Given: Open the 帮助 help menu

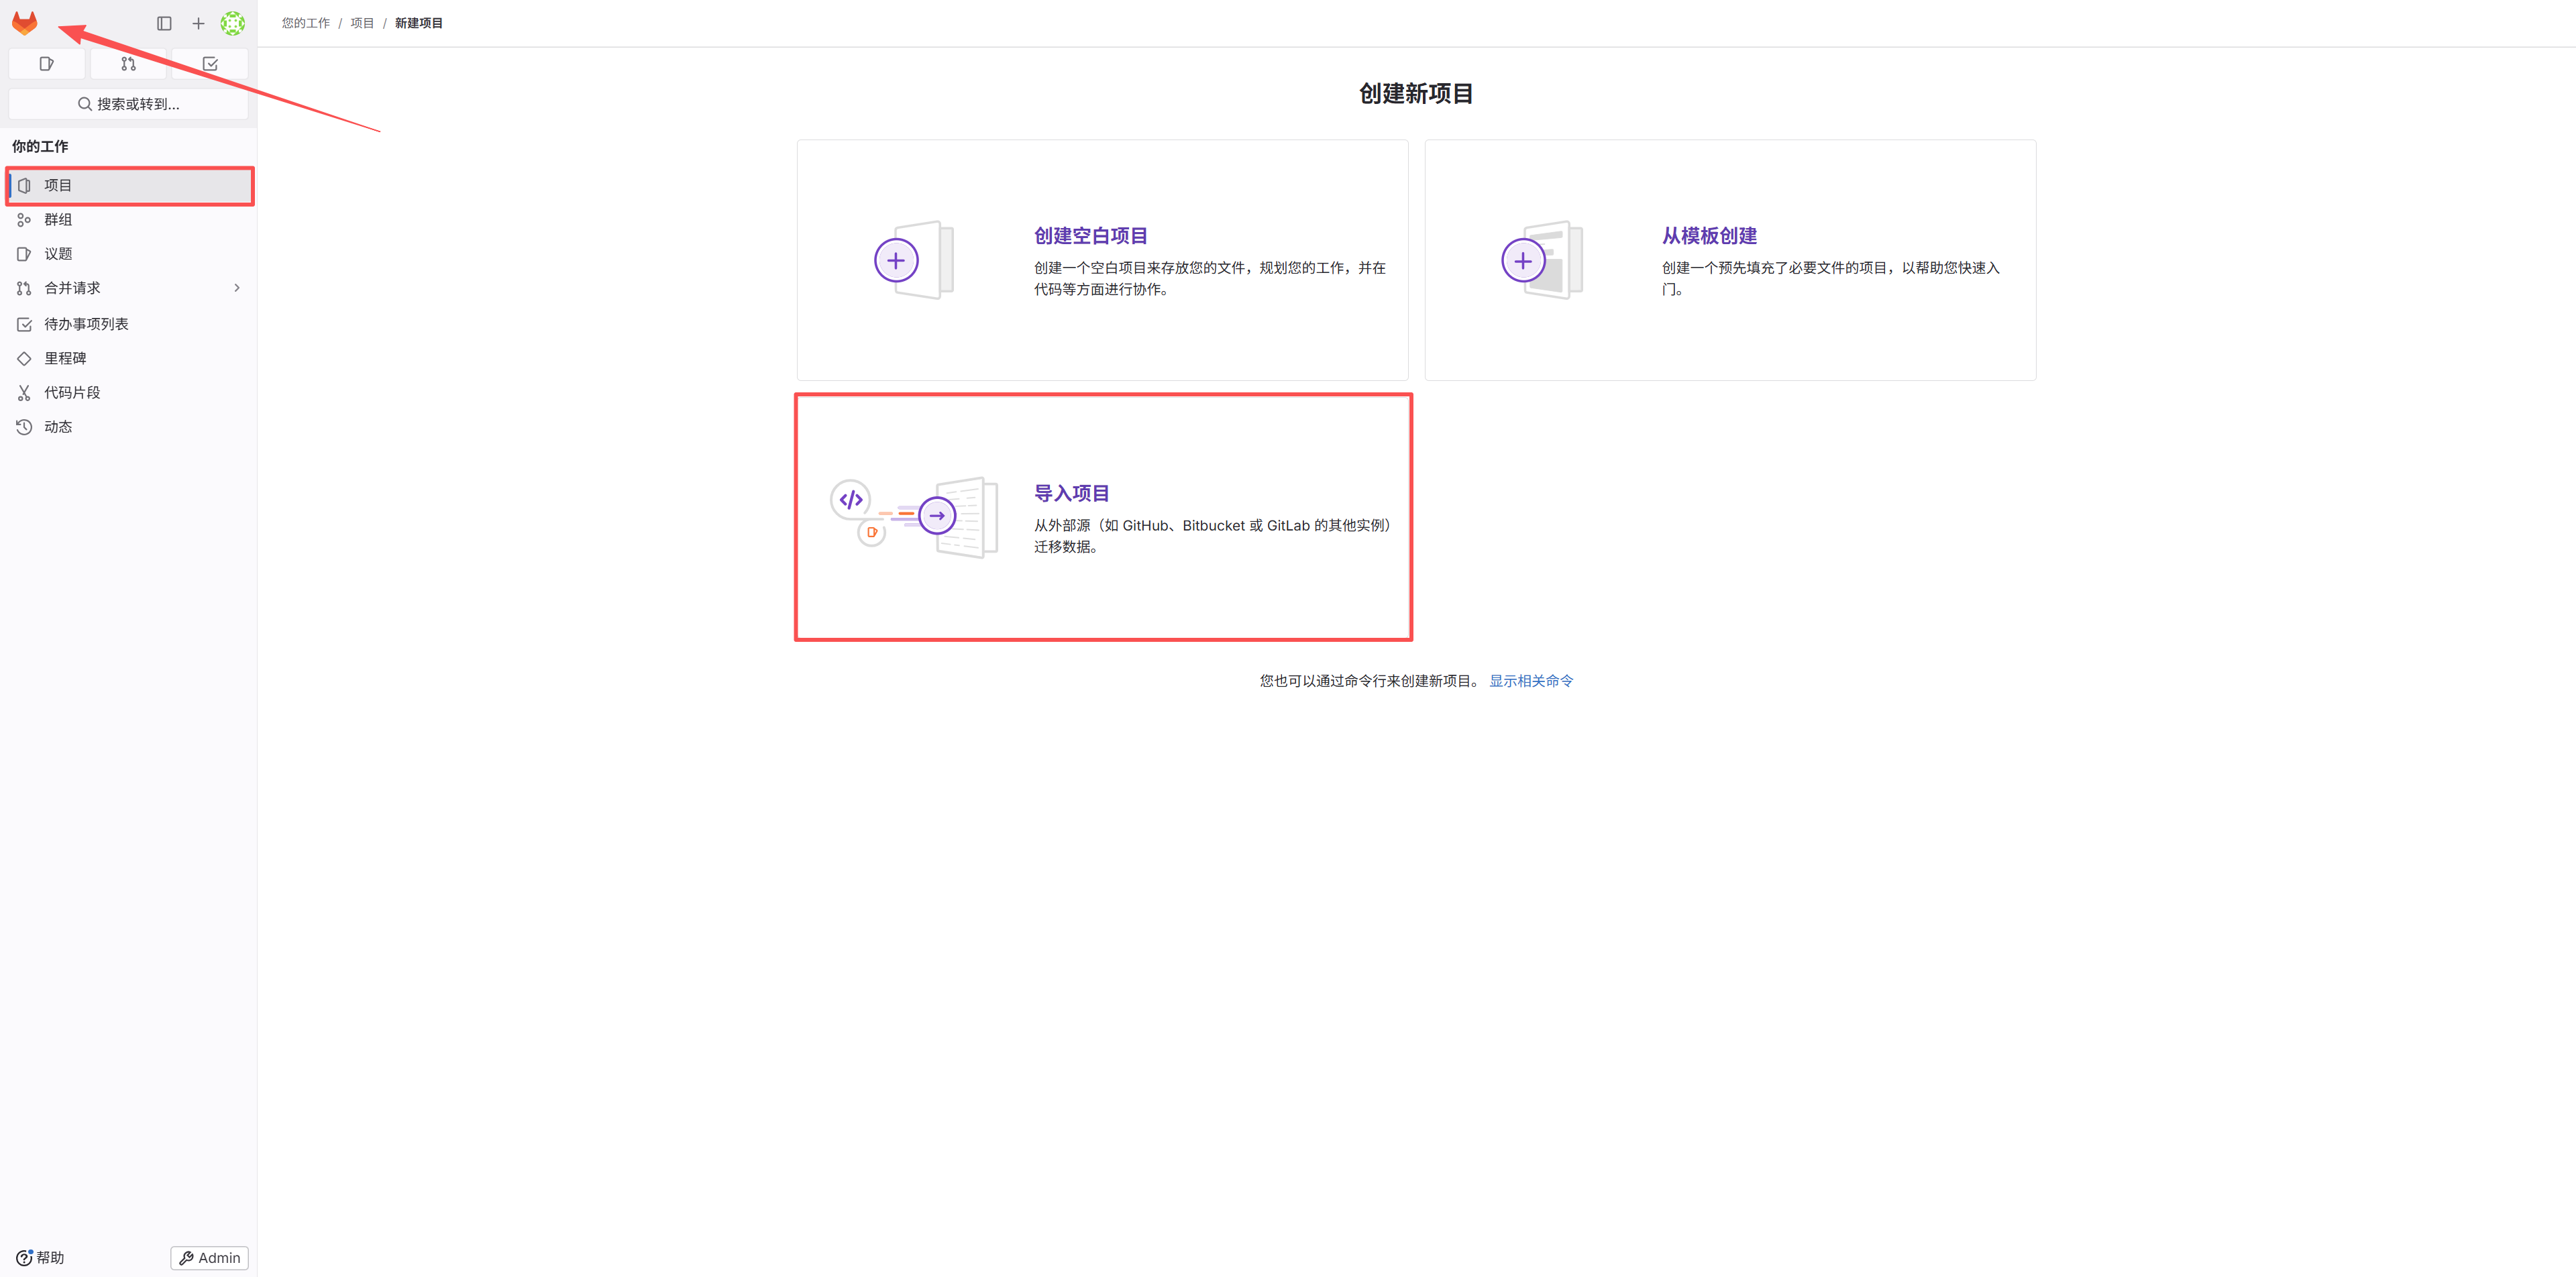Looking at the screenshot, I should [x=40, y=1257].
